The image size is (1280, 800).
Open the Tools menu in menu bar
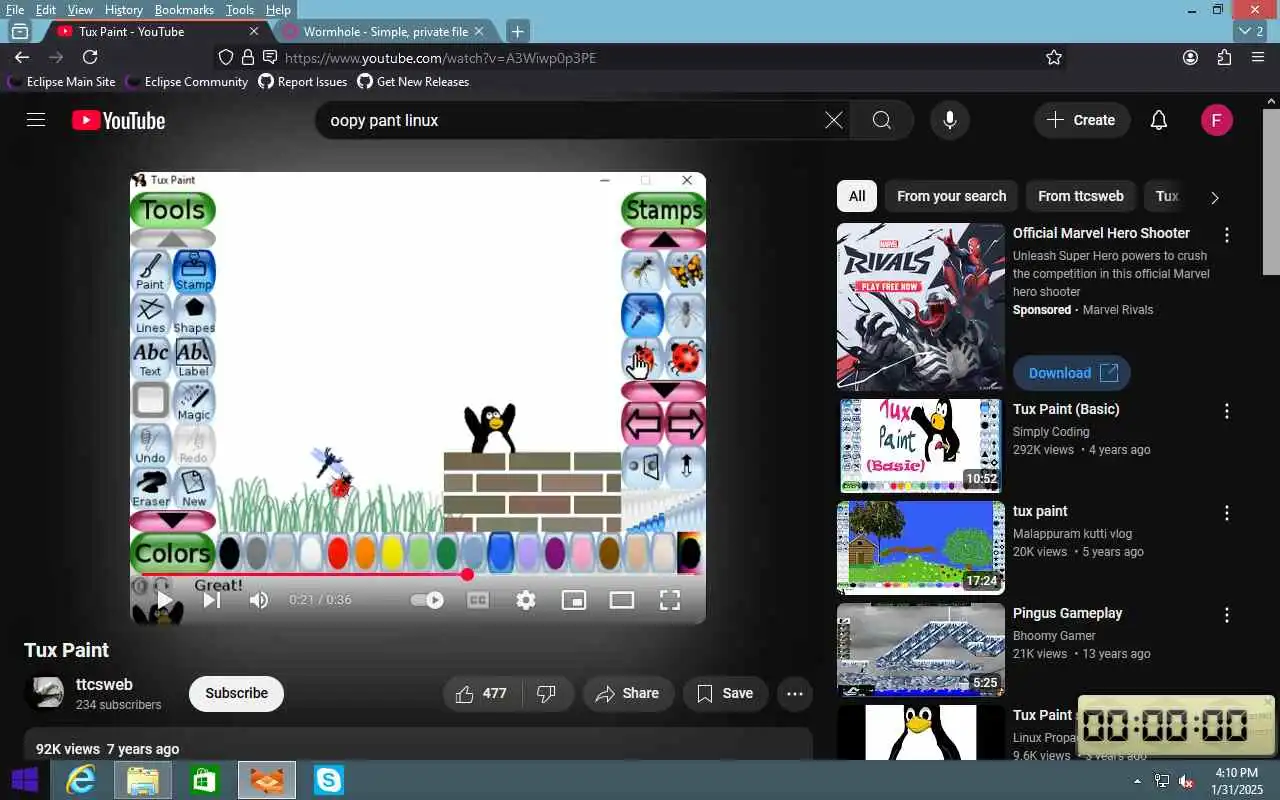point(240,10)
